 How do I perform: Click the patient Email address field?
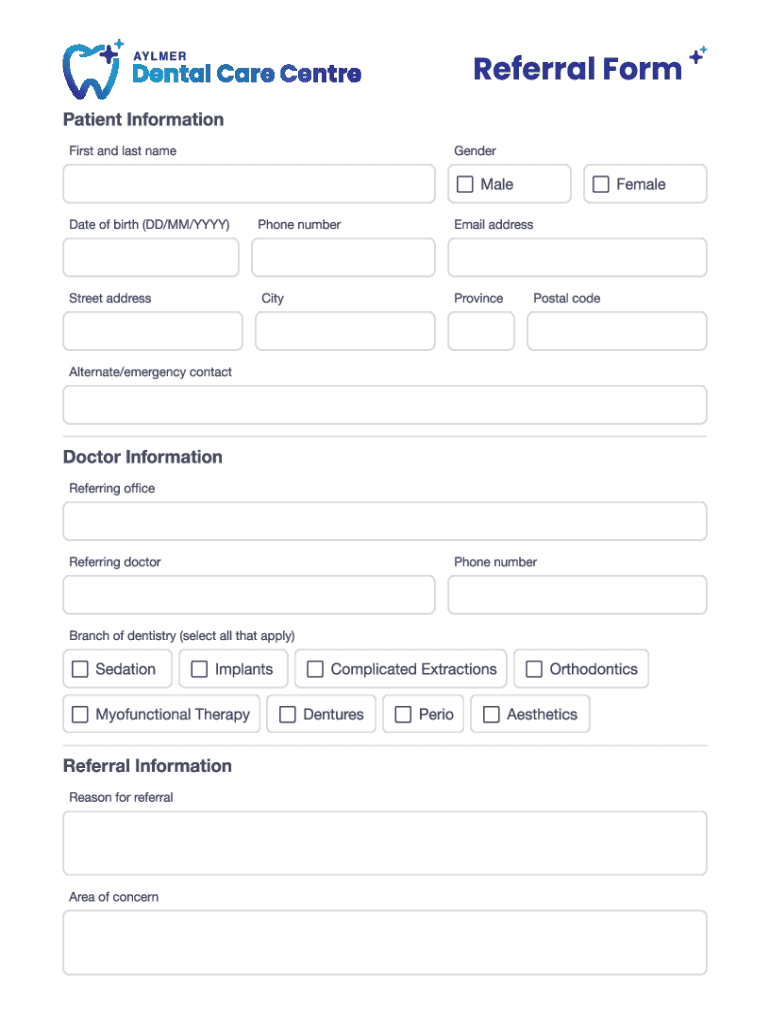point(577,257)
